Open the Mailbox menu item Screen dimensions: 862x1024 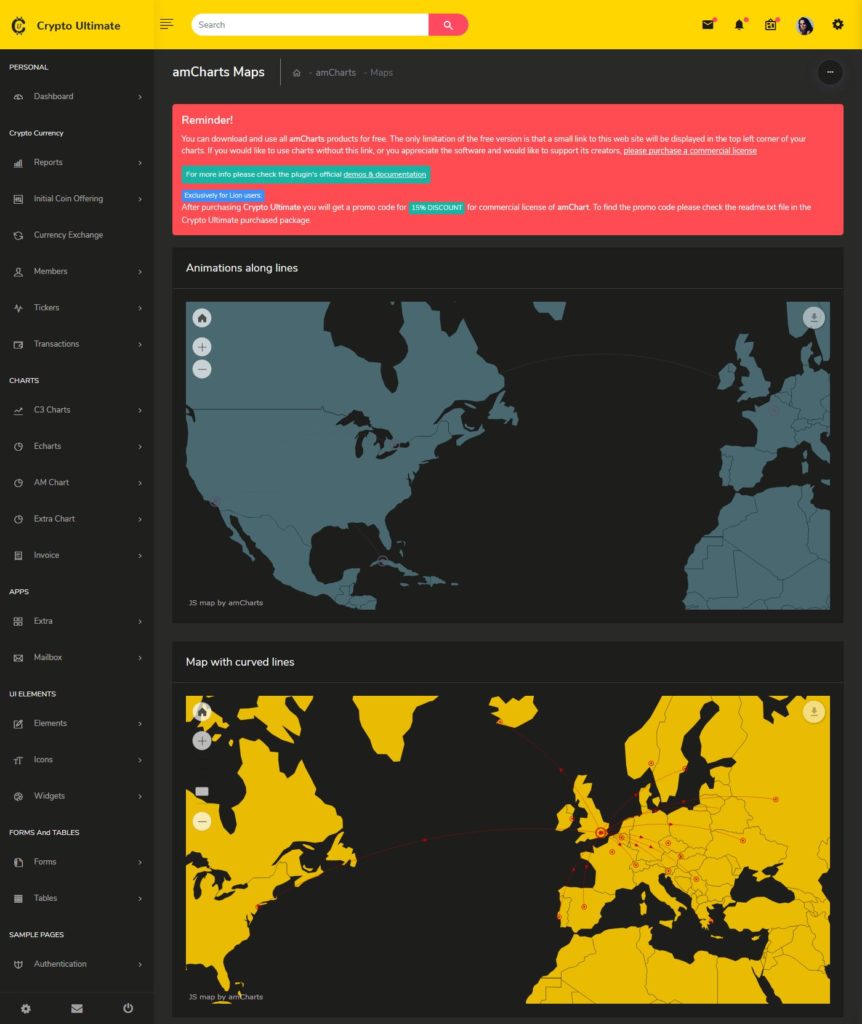77,658
